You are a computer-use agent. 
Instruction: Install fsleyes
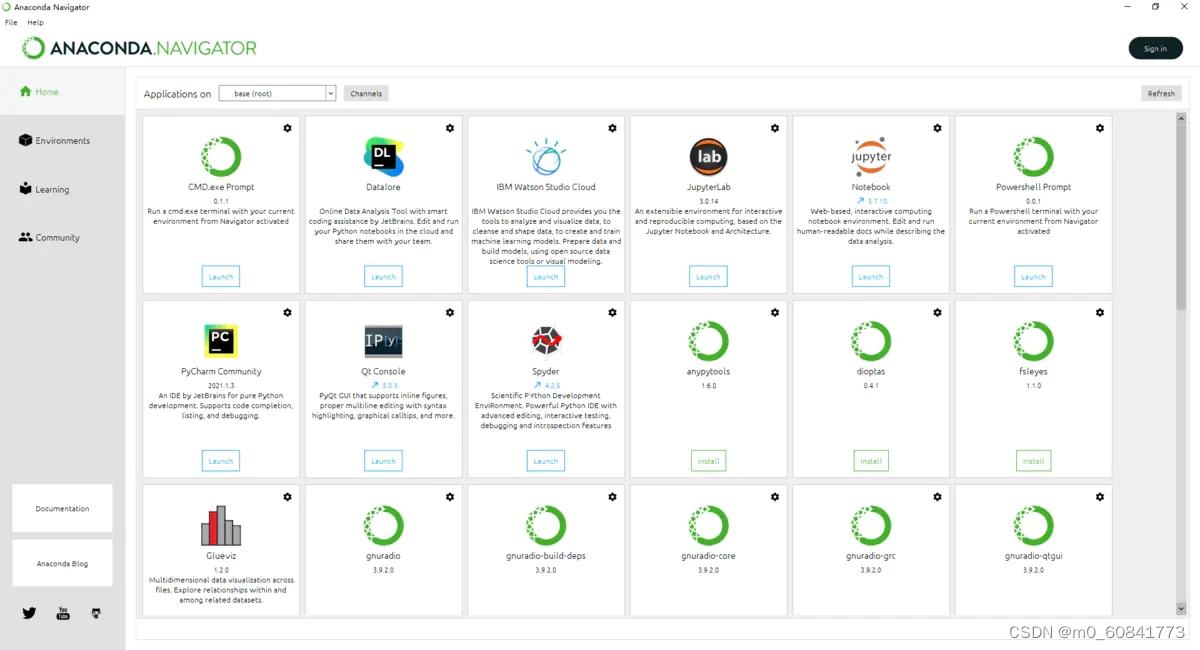tap(1034, 461)
